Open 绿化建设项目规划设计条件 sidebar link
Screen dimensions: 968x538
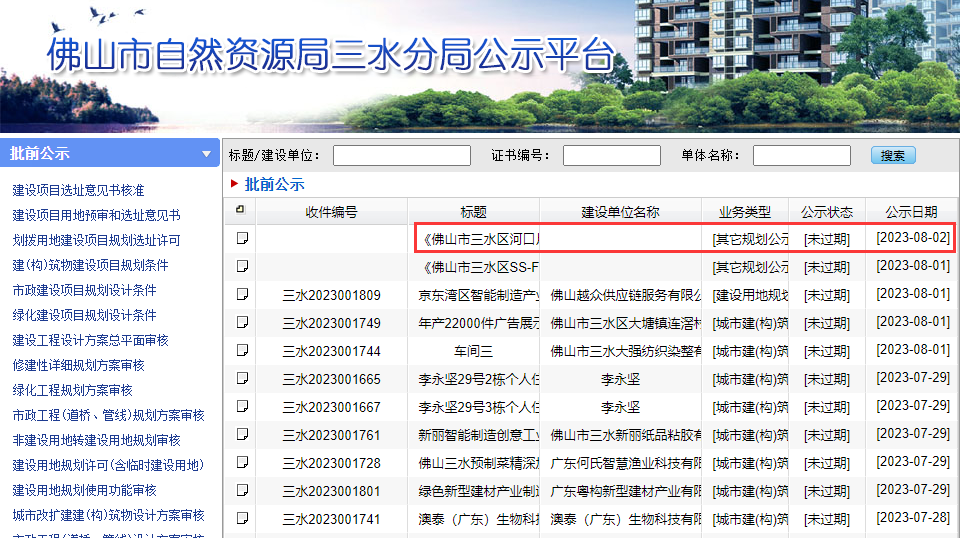[85, 316]
